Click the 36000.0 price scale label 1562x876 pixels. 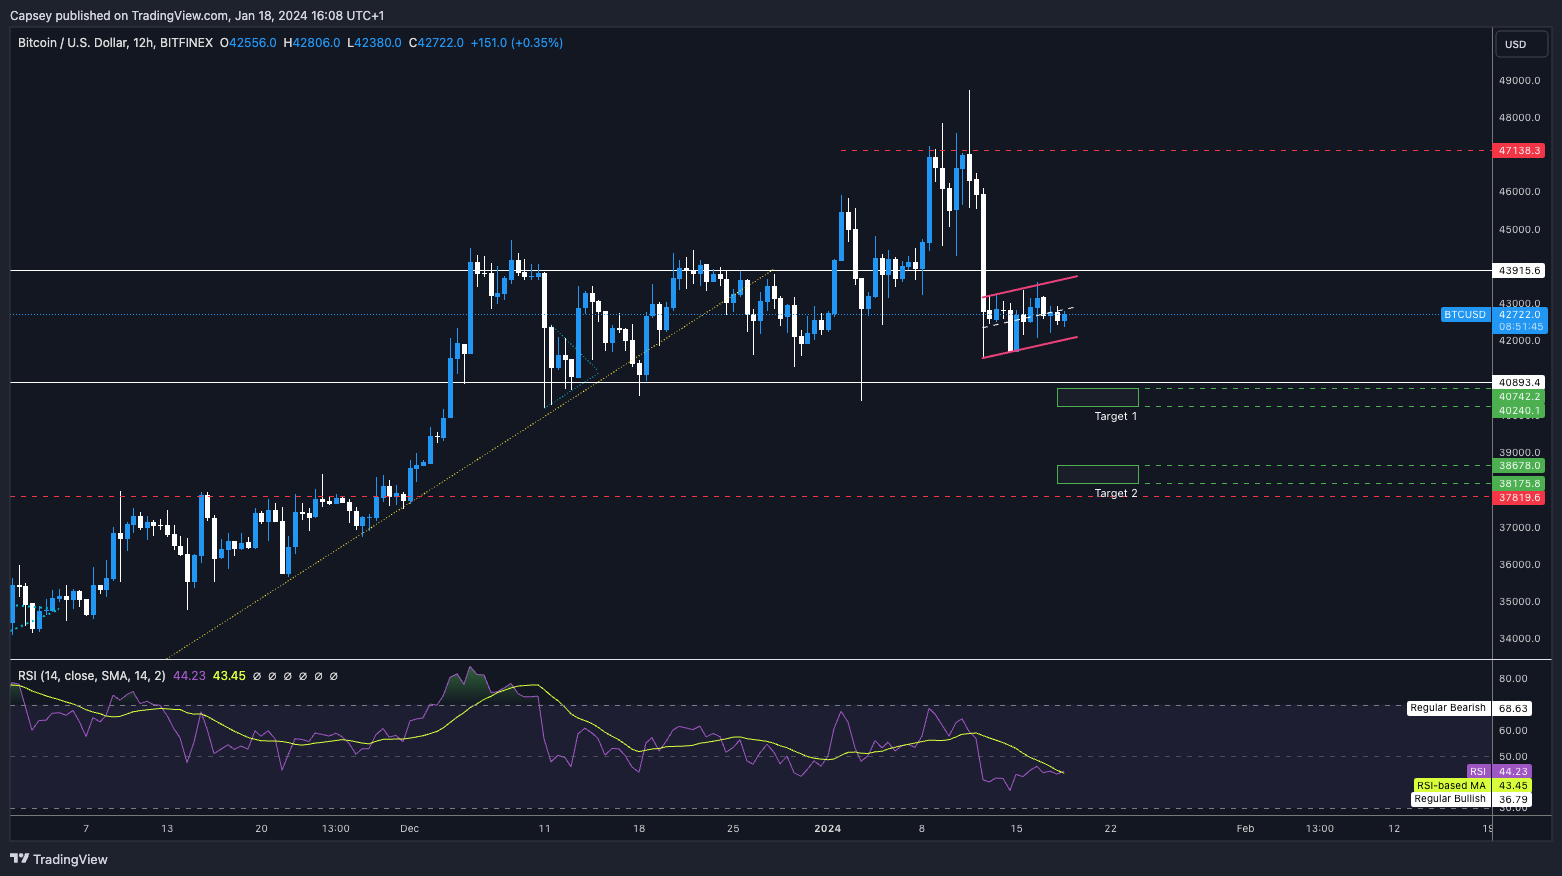coord(1519,564)
